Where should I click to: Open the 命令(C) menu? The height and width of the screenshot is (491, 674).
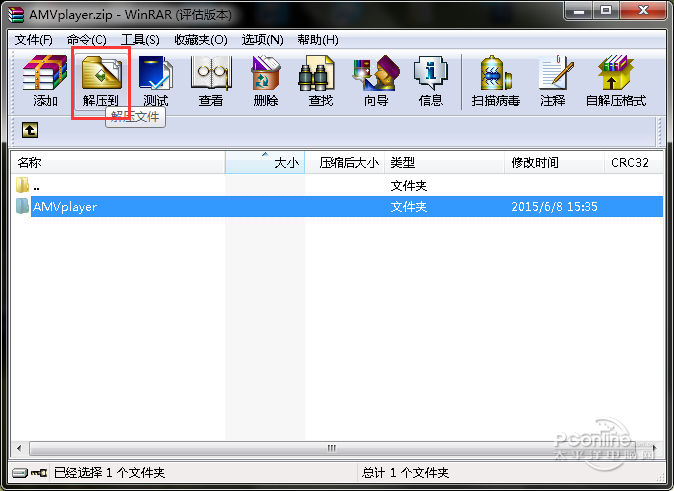tap(86, 40)
